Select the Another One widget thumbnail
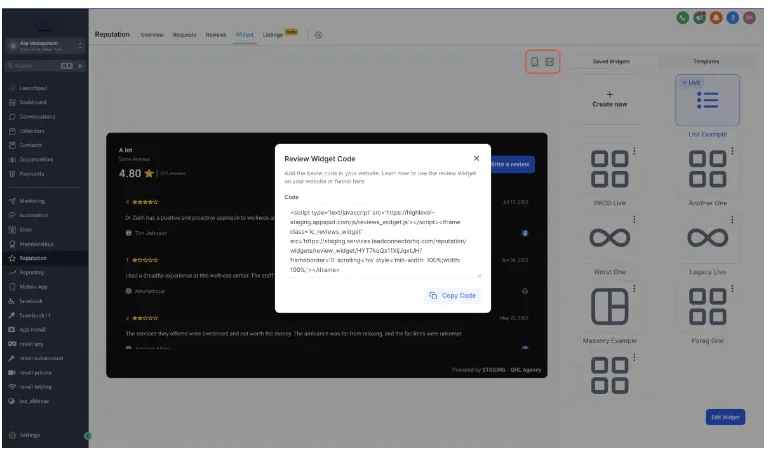This screenshot has width=769, height=454. (x=707, y=169)
